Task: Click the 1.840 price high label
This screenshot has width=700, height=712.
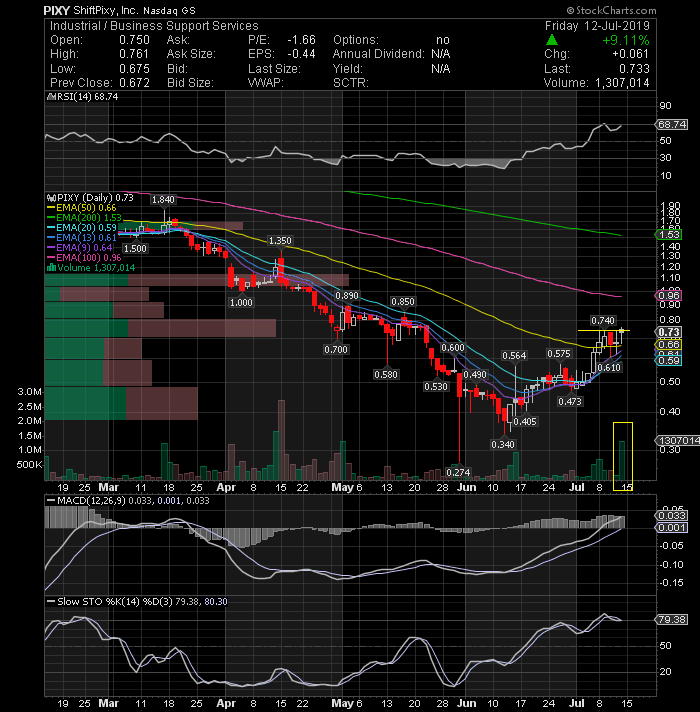Action: [163, 200]
